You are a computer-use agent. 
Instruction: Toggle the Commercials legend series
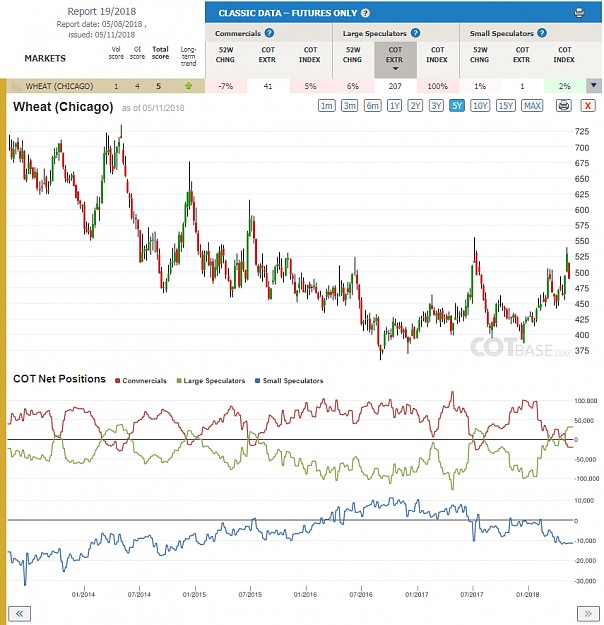click(140, 381)
